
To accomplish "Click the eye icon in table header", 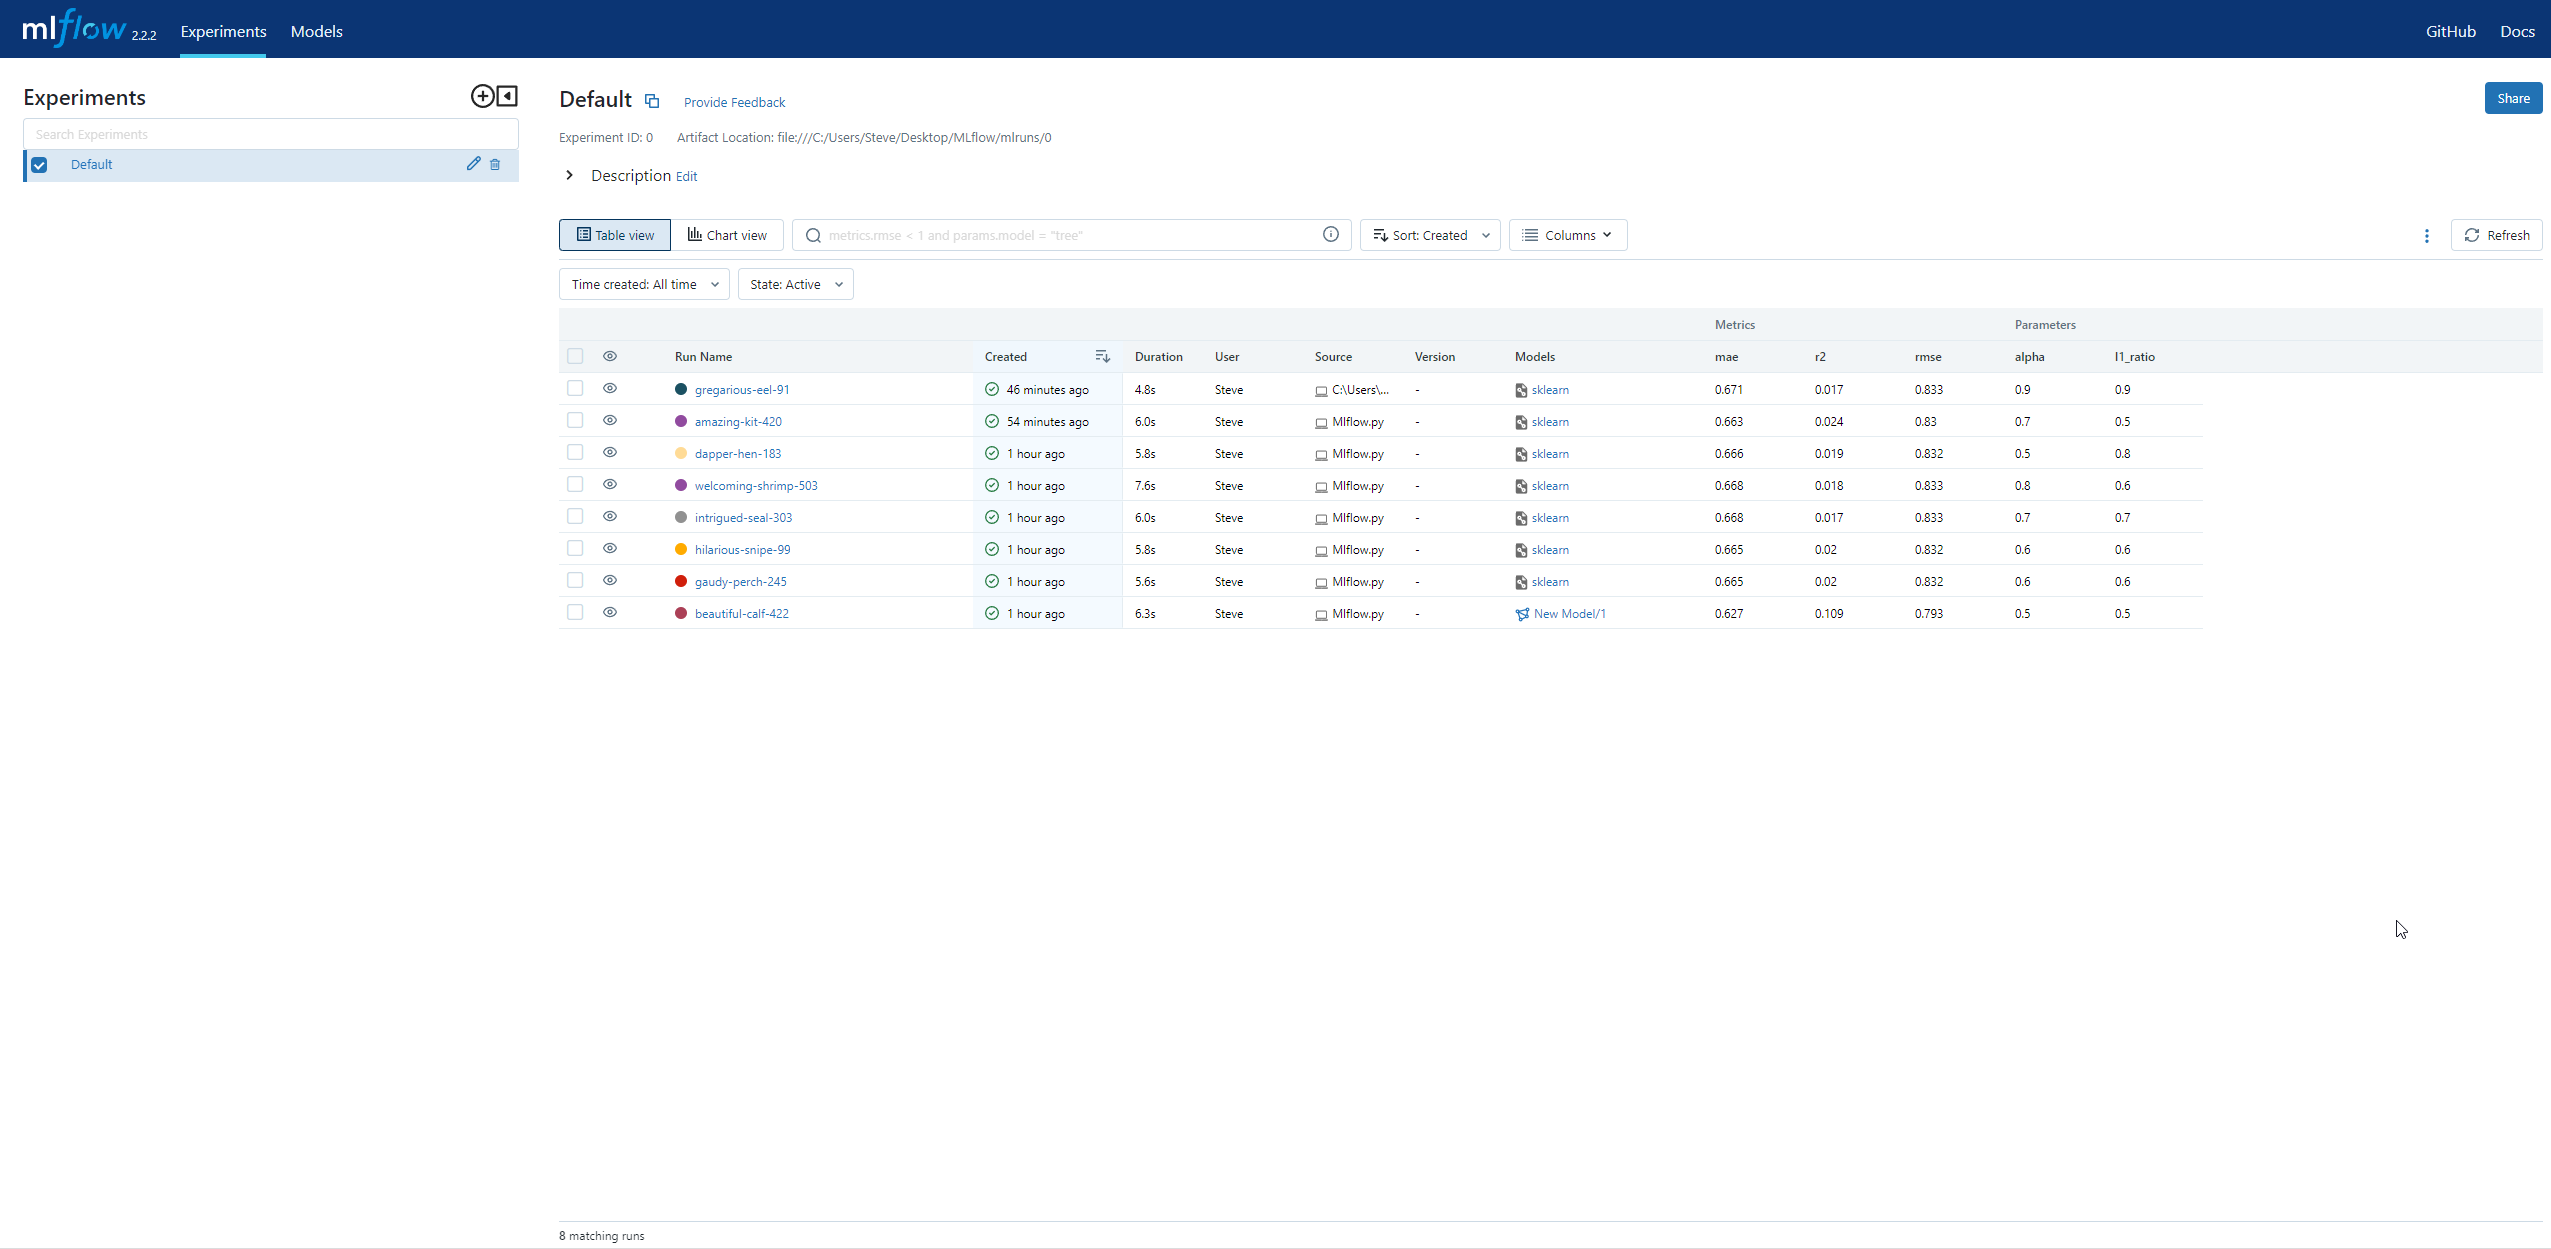I will (x=610, y=356).
